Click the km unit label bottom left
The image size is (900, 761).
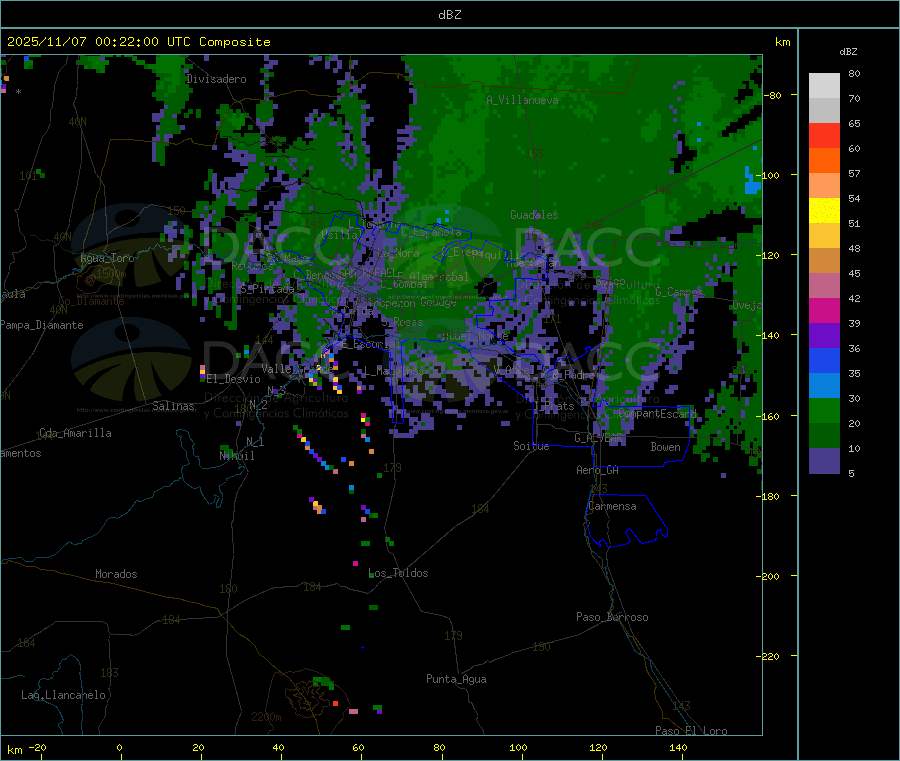(14, 750)
